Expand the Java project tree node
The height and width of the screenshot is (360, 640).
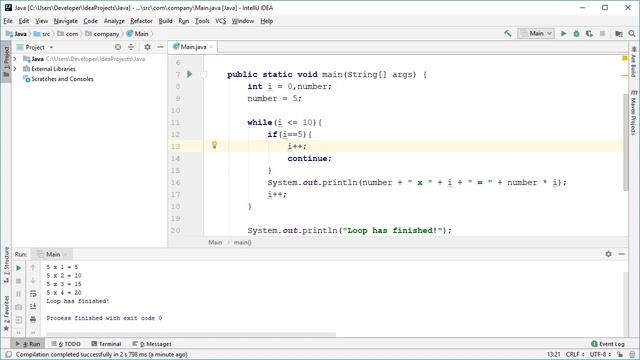15,59
